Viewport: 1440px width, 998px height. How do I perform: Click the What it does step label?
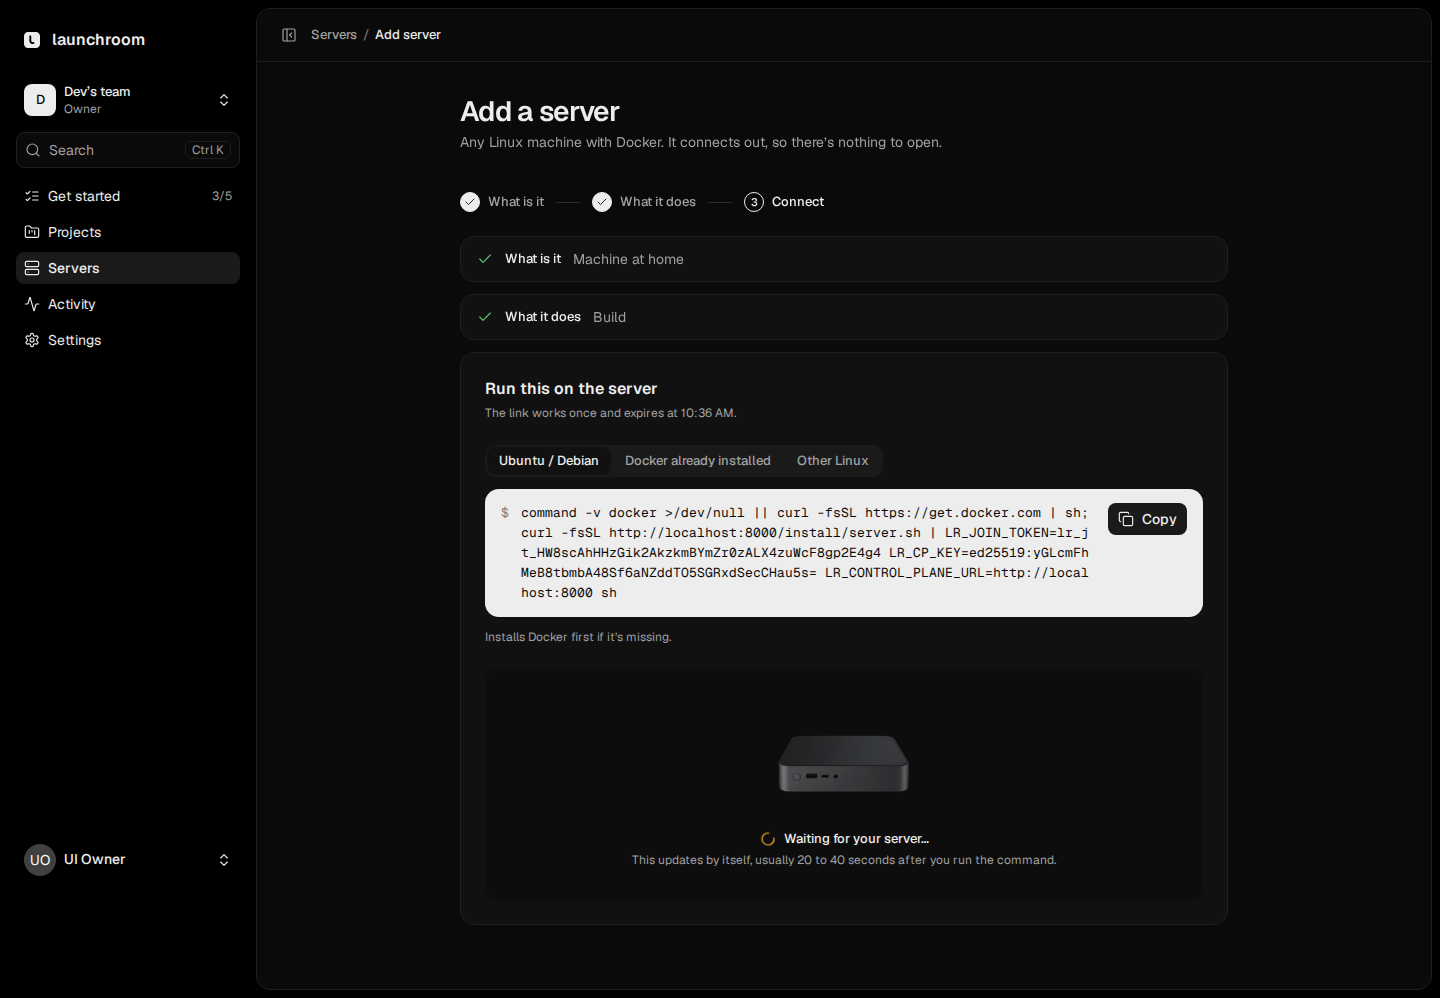[658, 202]
